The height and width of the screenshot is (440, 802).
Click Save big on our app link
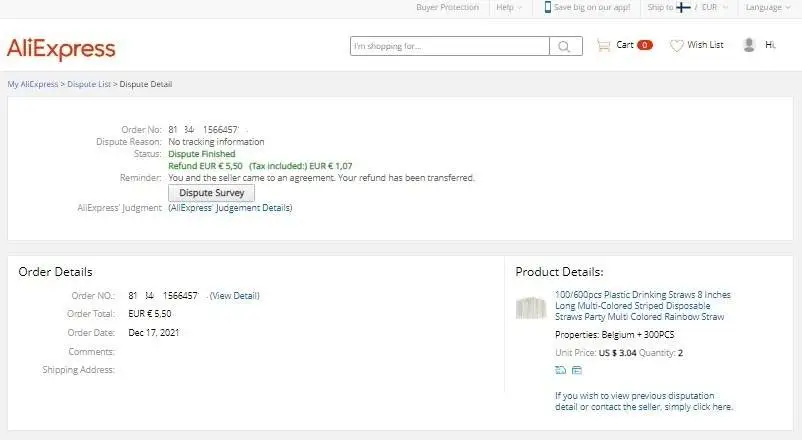(x=592, y=7)
